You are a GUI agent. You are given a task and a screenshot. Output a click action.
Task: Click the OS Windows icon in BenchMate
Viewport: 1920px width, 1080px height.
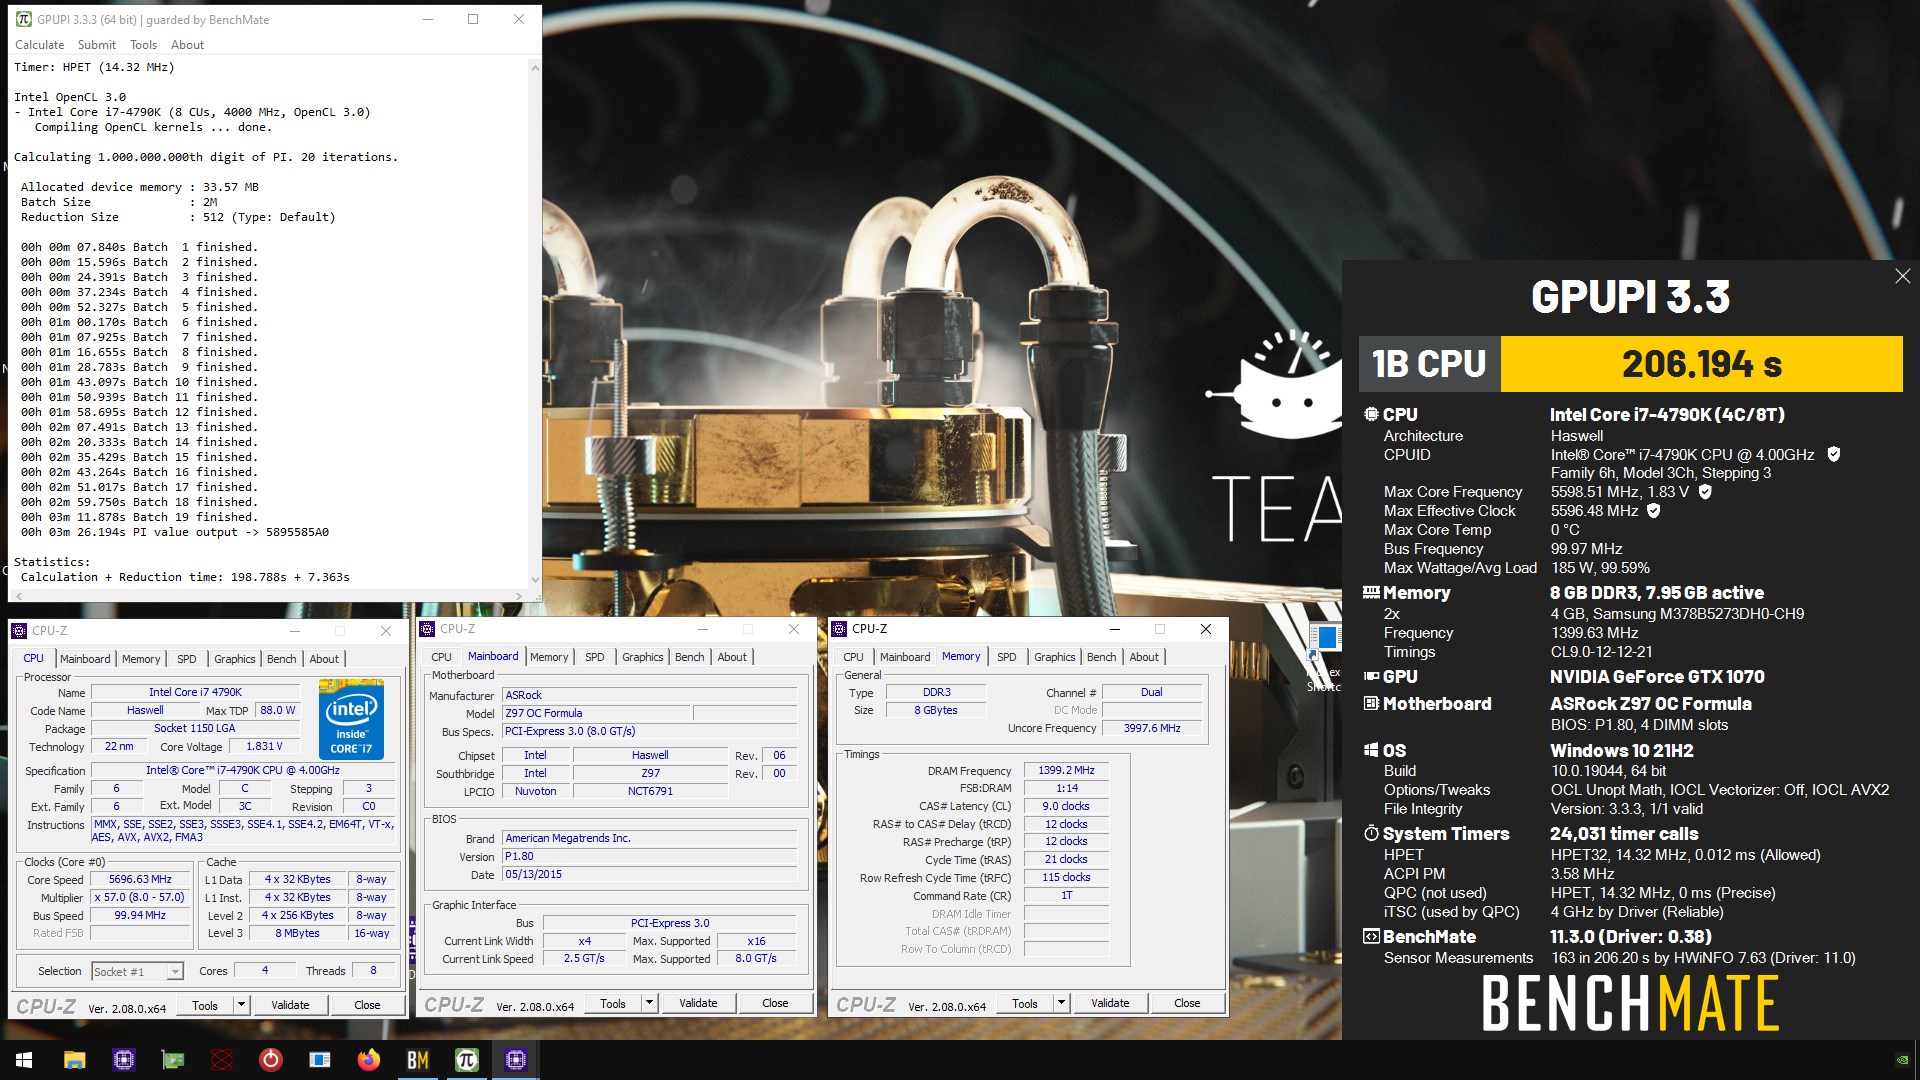[1371, 750]
